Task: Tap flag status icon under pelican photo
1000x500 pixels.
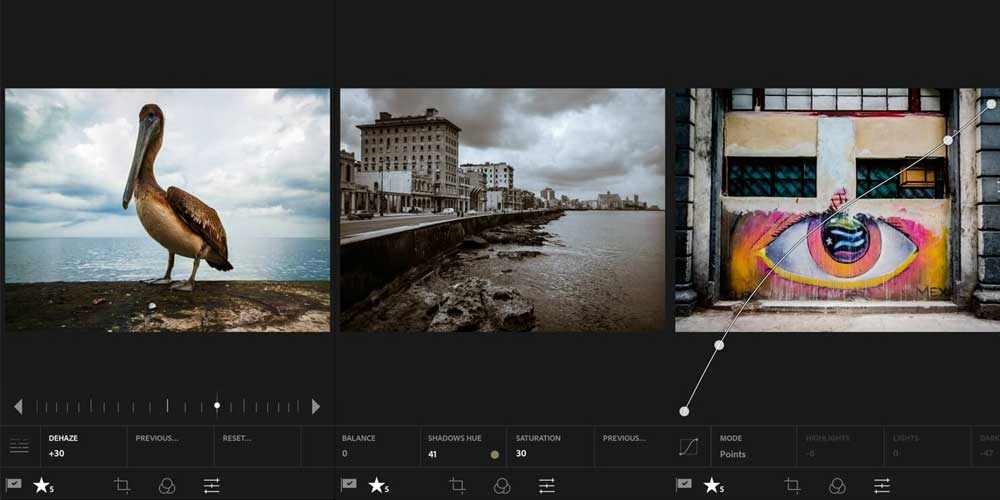Action: point(13,485)
